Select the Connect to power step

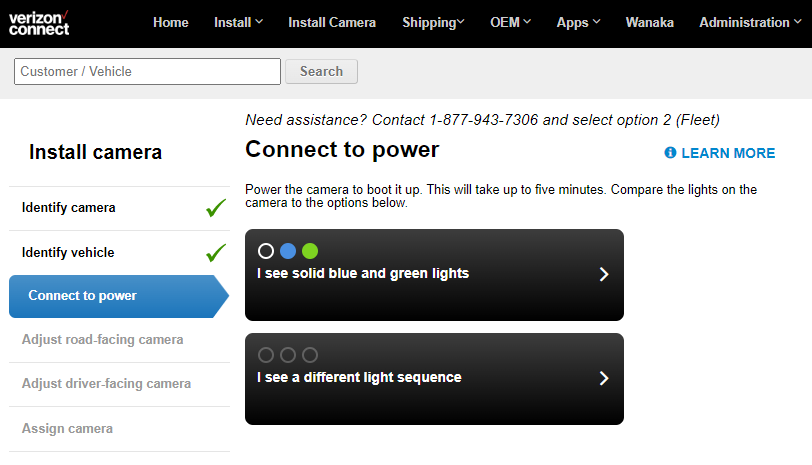click(119, 296)
